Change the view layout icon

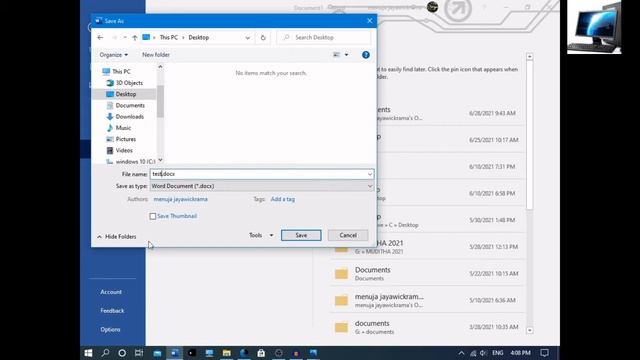pyautogui.click(x=337, y=55)
